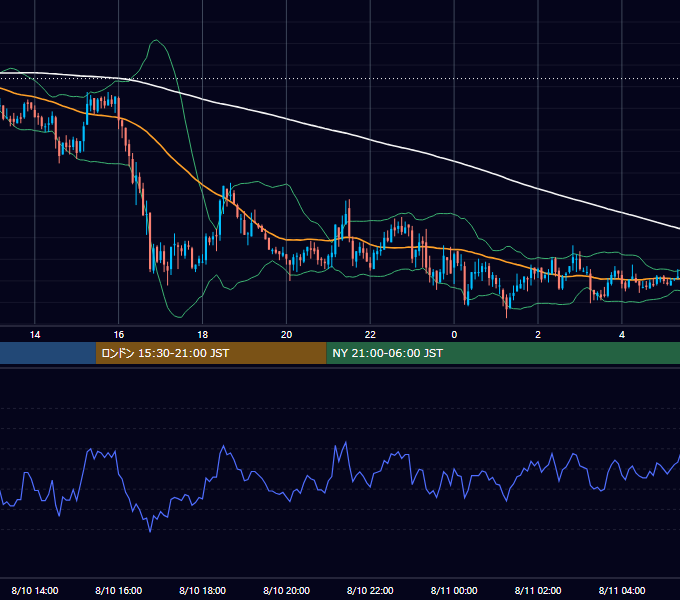Select the ロンドン 15:30-21:00 JST session bar
The width and height of the screenshot is (680, 600).
click(211, 353)
